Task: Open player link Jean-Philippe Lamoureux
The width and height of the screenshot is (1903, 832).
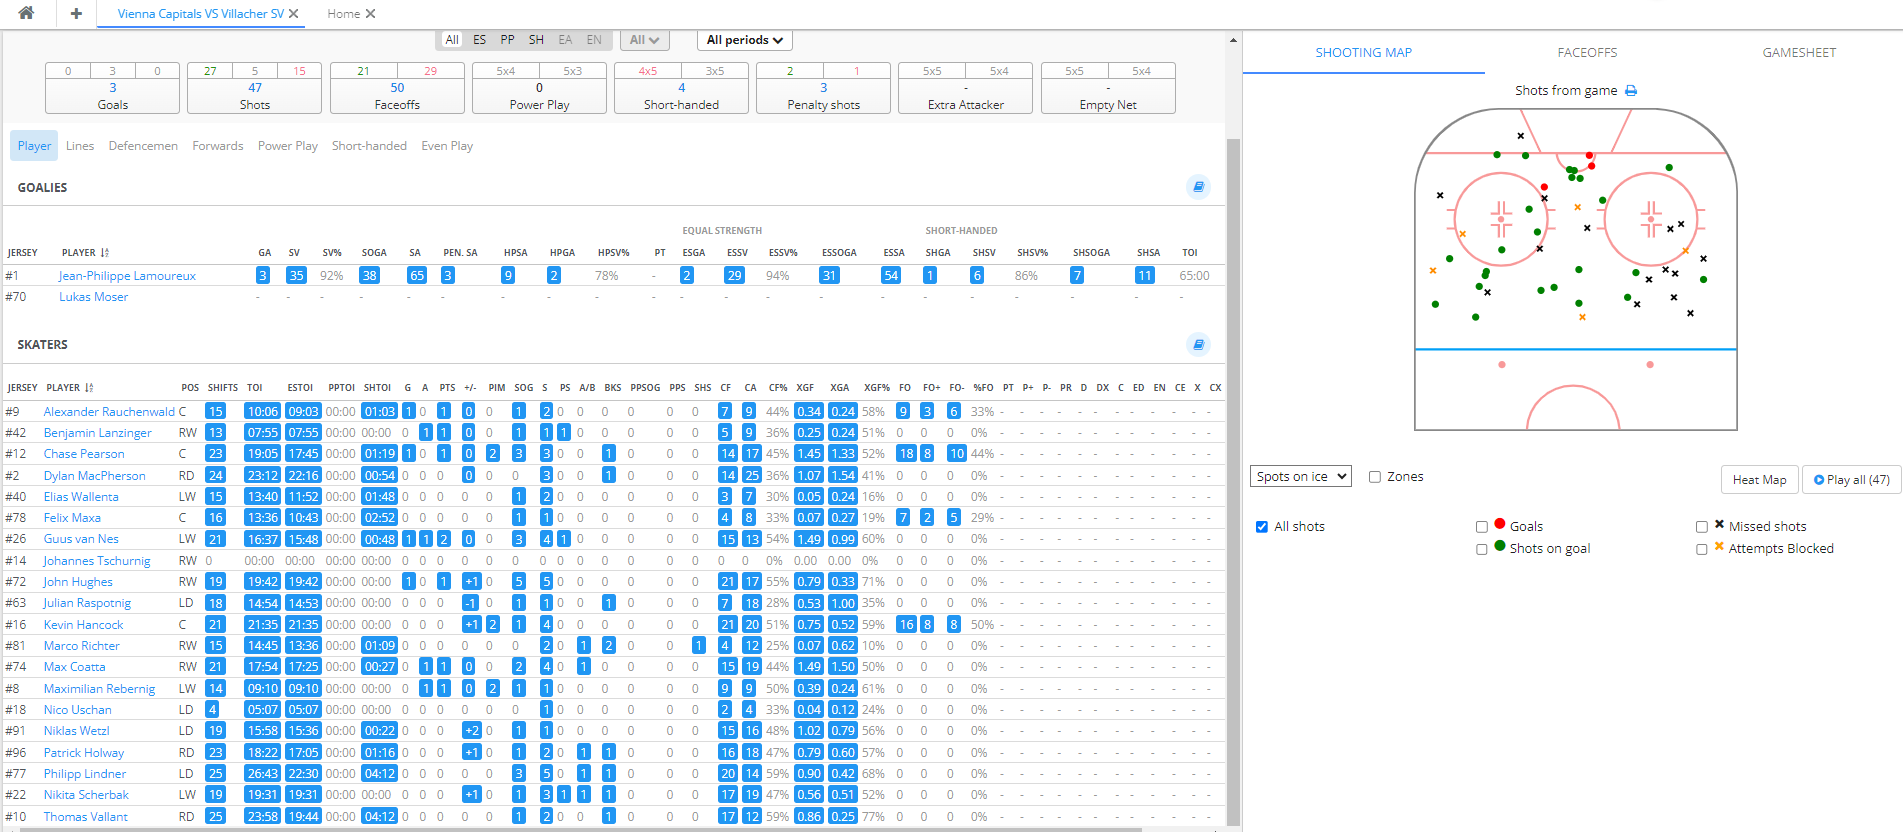Action: coord(127,276)
